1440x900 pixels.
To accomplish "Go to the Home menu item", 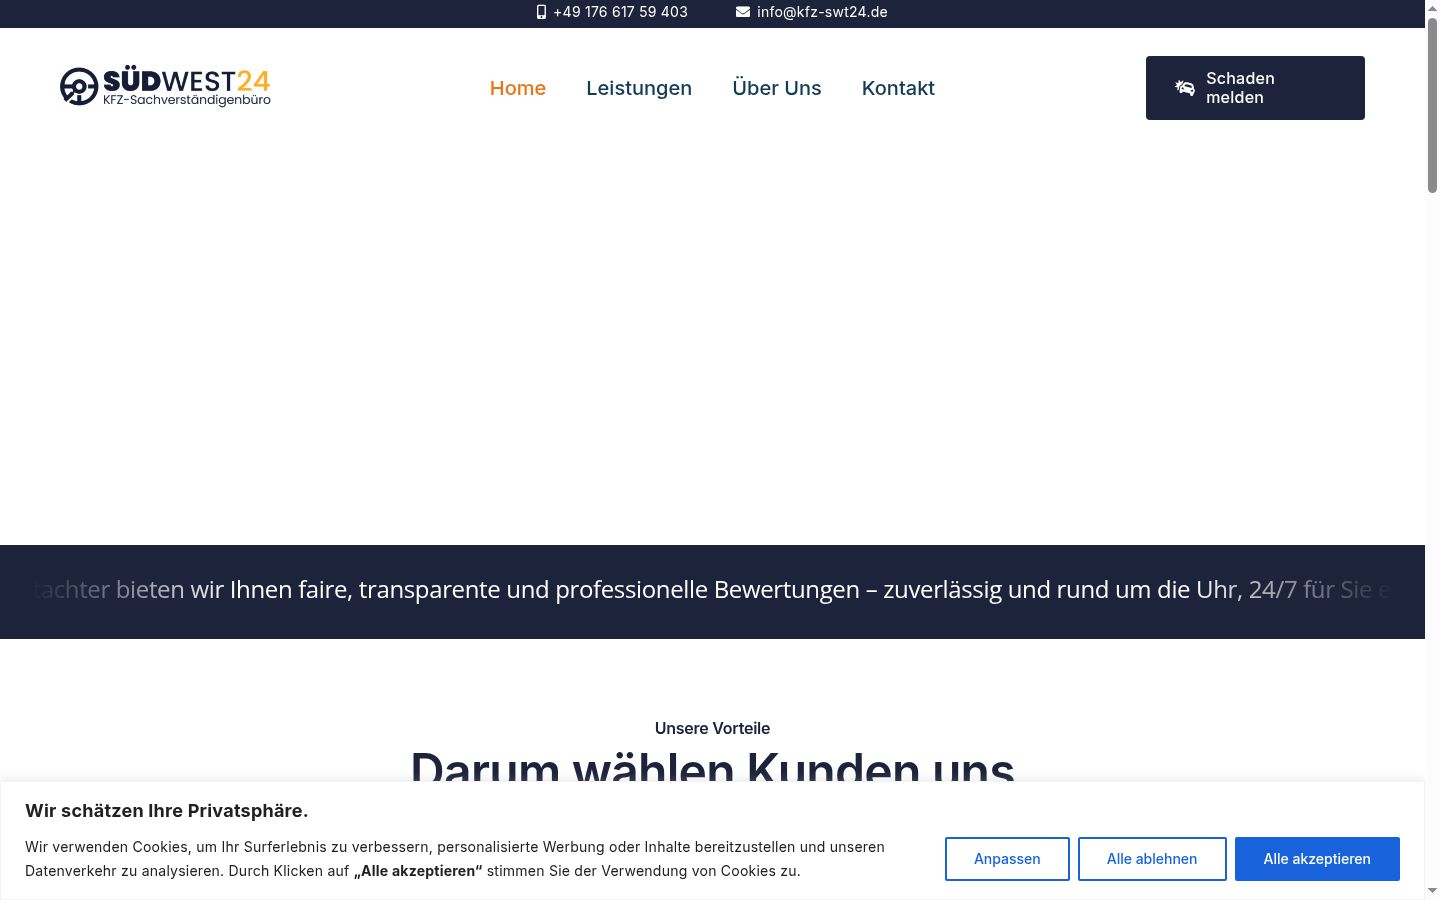I will 518,88.
